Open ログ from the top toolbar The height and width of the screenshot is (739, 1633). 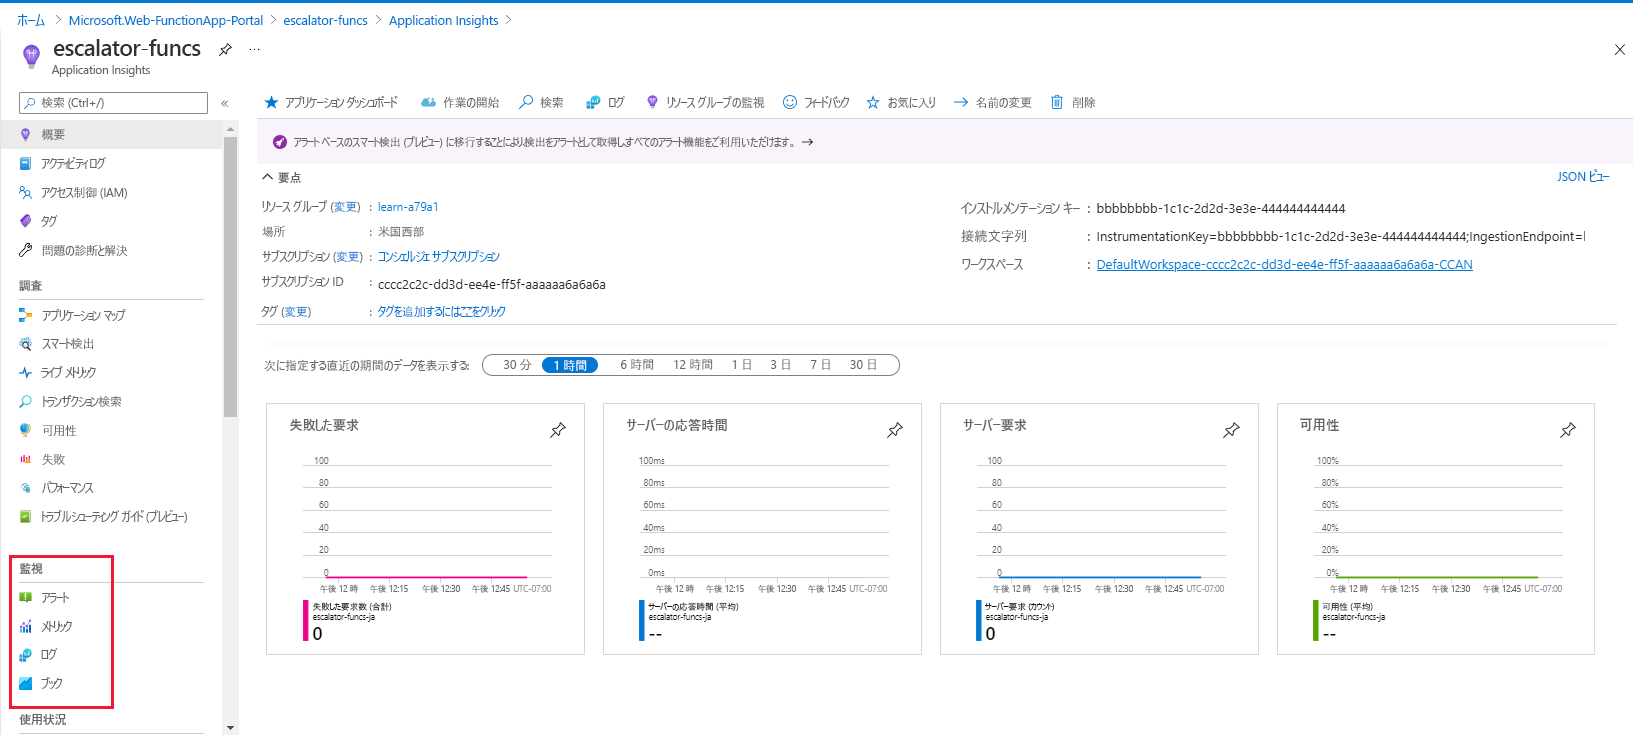(605, 102)
